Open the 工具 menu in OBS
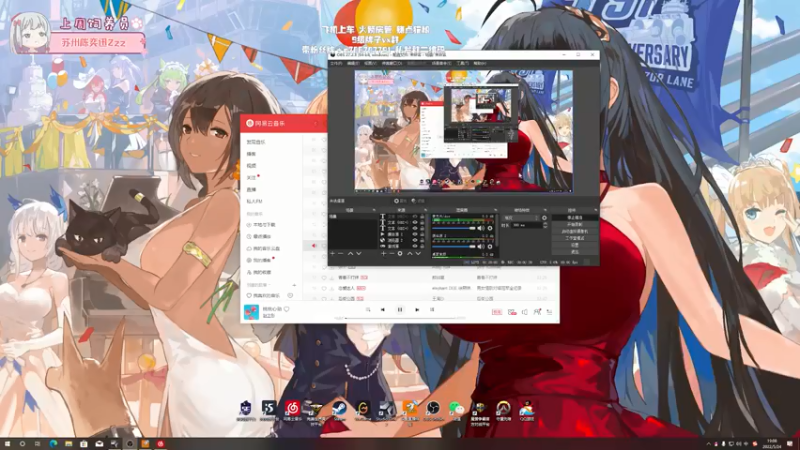The height and width of the screenshot is (450, 800). click(x=462, y=63)
